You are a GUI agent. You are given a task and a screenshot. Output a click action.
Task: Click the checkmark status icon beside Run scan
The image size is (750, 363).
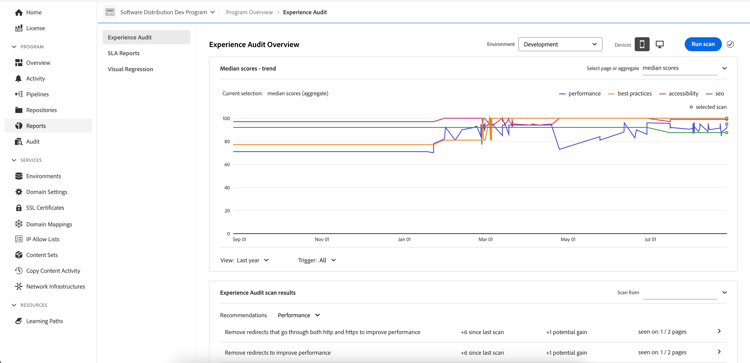tap(730, 44)
